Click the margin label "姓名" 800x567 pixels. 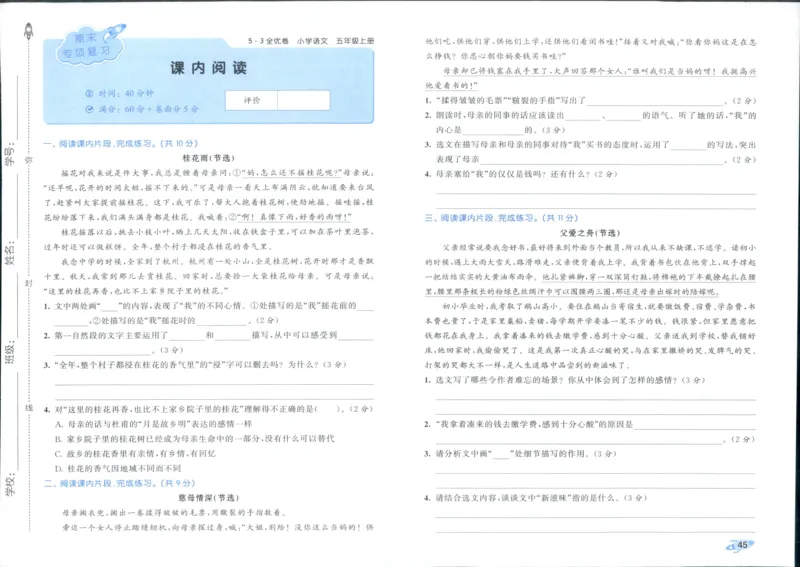click(x=10, y=254)
